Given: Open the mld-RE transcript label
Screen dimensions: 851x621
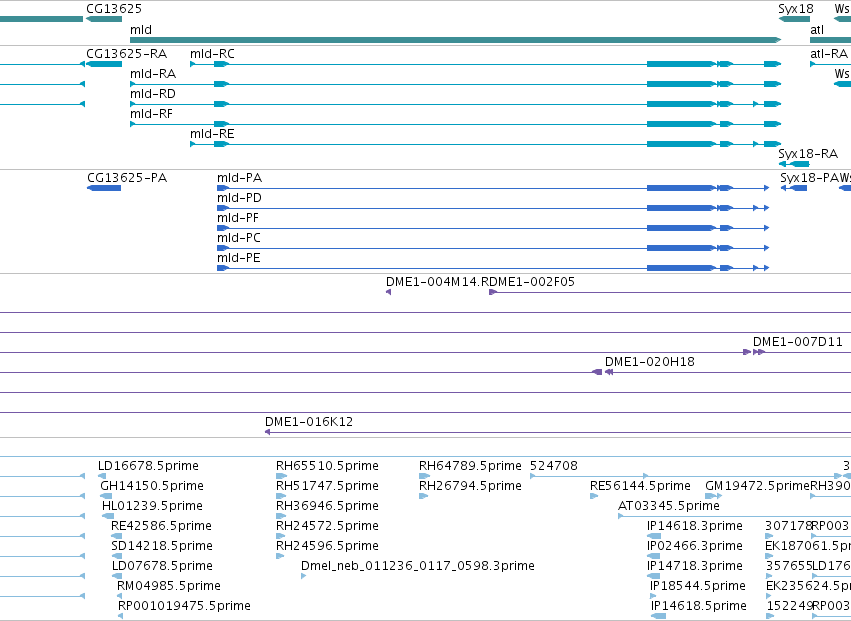Looking at the screenshot, I should click(x=212, y=134).
